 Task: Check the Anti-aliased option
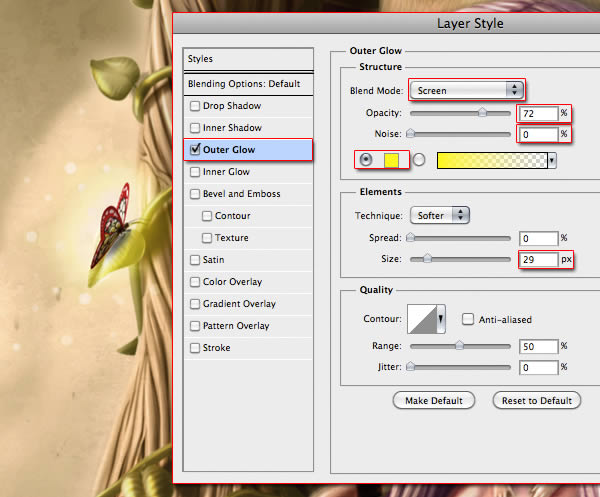coord(468,319)
